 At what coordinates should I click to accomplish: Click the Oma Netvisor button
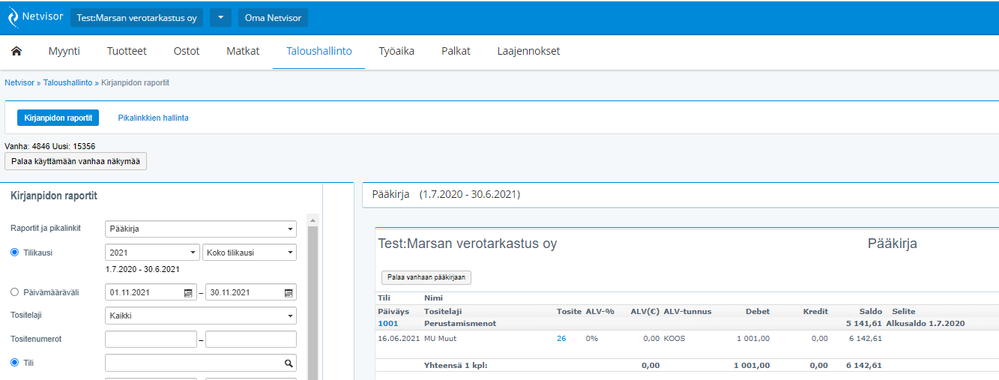click(x=273, y=18)
